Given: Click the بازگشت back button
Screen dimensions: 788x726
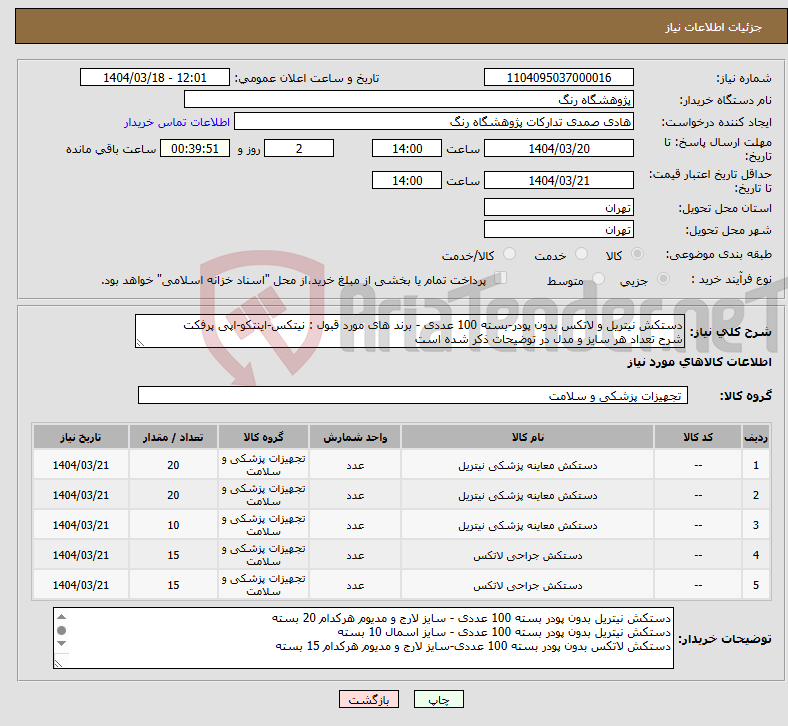Looking at the screenshot, I should coord(369,699).
